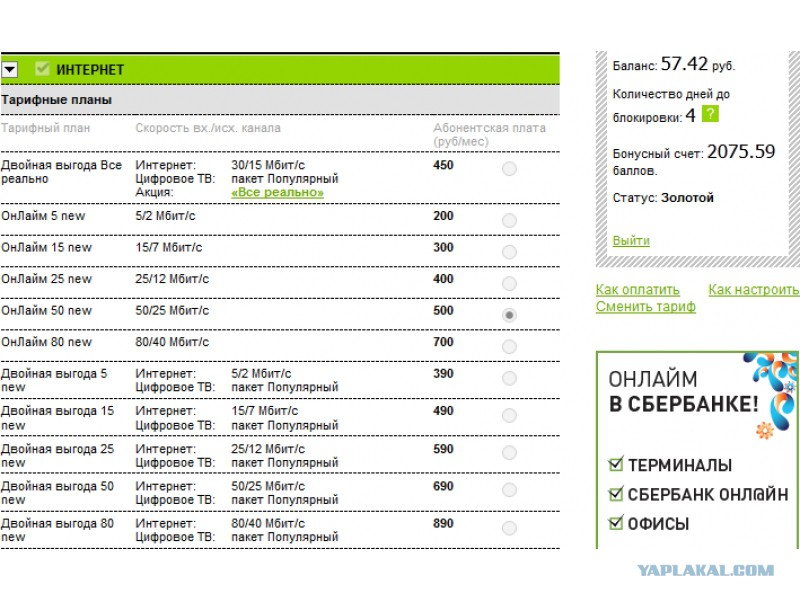Image resolution: width=800 pixels, height=600 pixels.
Task: Click the price 690 cell
Action: (x=443, y=486)
